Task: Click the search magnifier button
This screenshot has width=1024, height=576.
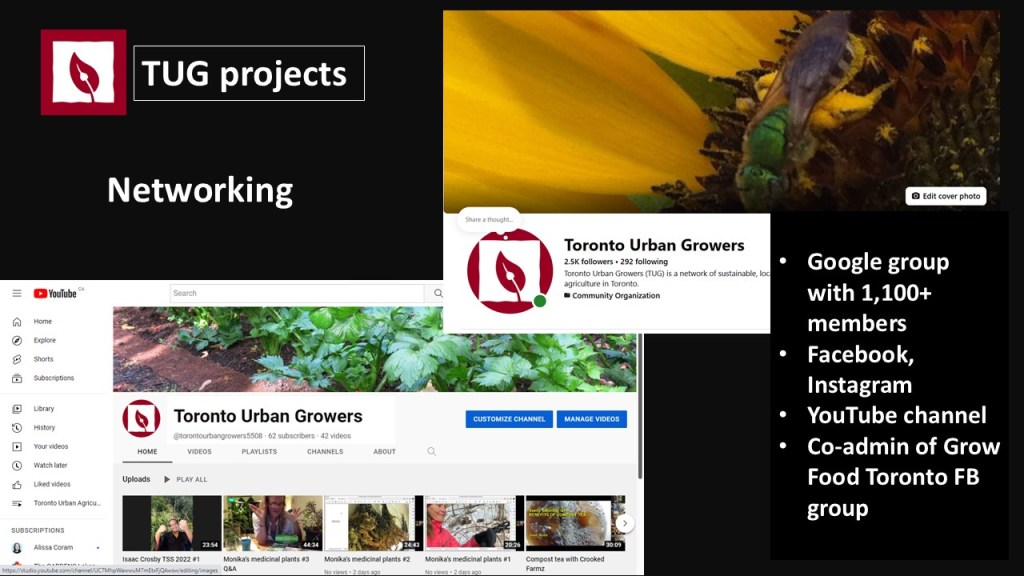Action: pos(437,293)
